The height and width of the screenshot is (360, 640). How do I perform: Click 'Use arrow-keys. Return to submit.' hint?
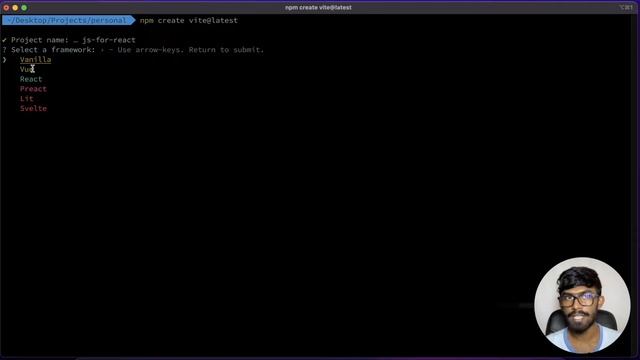[x=191, y=50]
